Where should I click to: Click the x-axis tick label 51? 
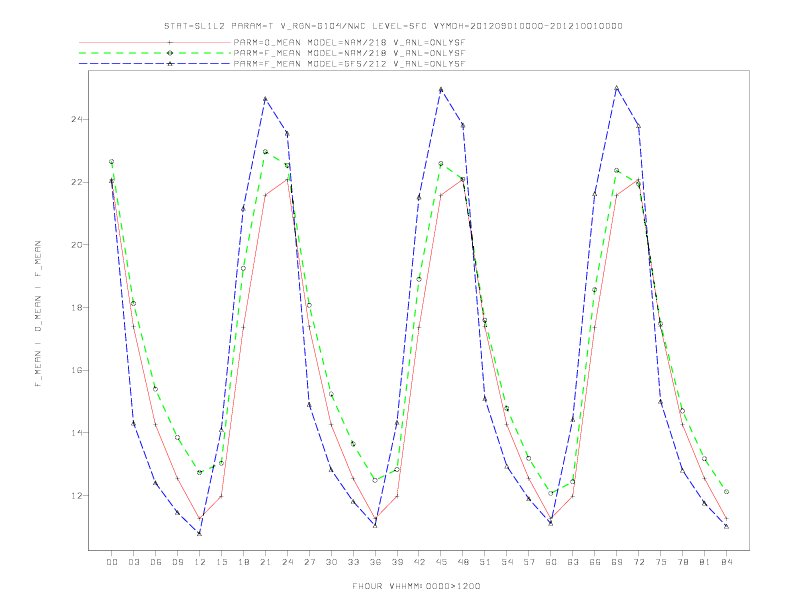coord(485,562)
